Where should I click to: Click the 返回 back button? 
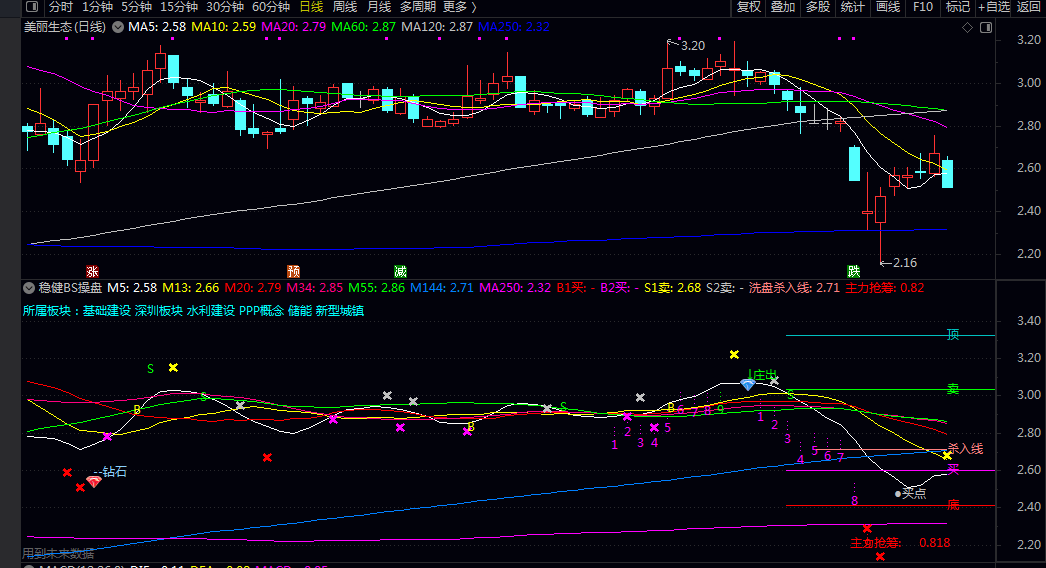point(1029,7)
